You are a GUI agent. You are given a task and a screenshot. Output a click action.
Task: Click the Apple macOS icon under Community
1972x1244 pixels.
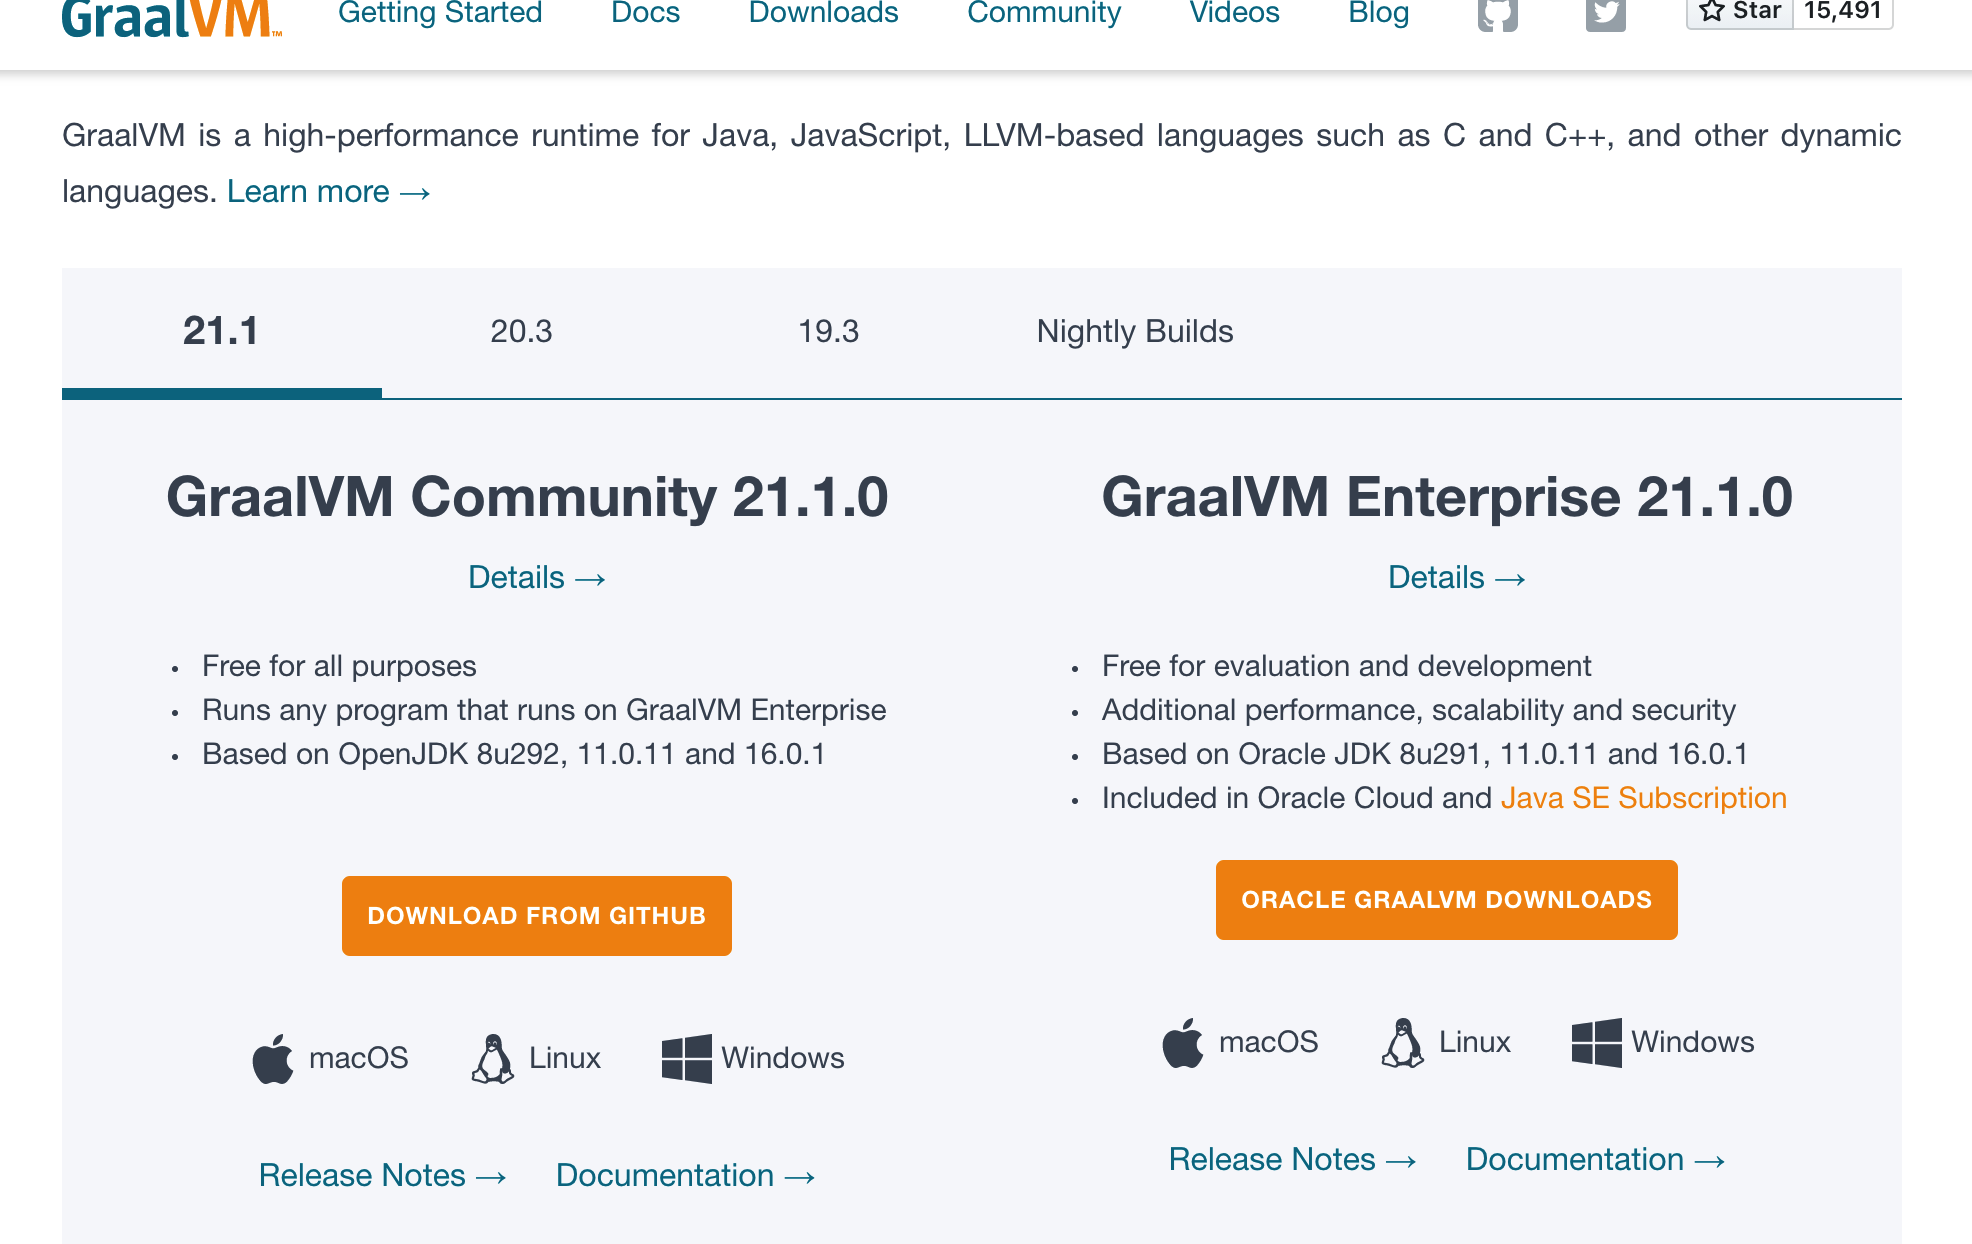click(x=272, y=1058)
